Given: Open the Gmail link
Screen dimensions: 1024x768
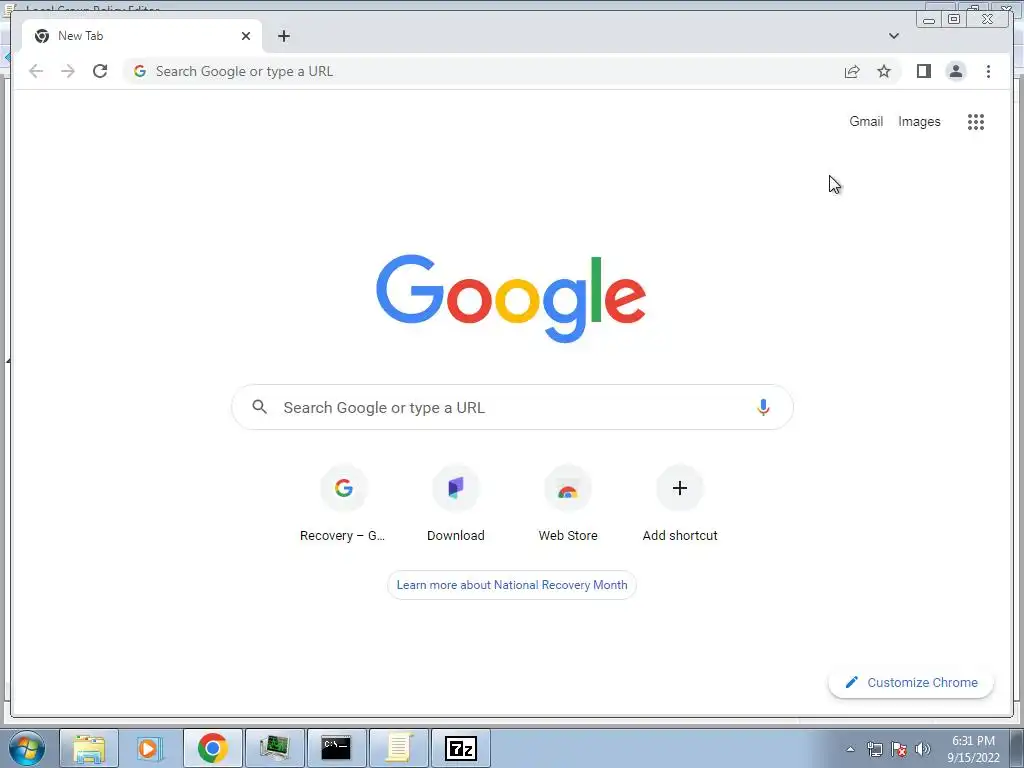Looking at the screenshot, I should (866, 121).
